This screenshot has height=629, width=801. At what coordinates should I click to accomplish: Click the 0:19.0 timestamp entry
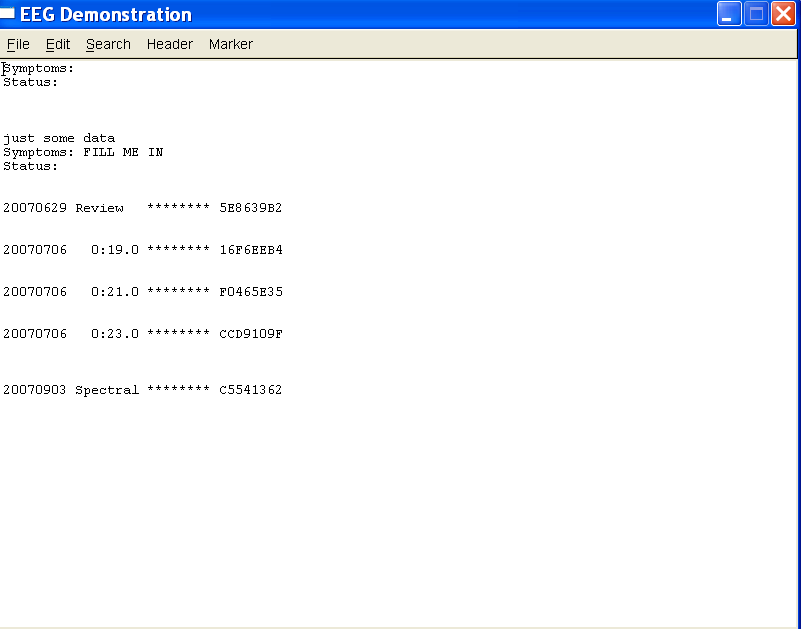[115, 250]
